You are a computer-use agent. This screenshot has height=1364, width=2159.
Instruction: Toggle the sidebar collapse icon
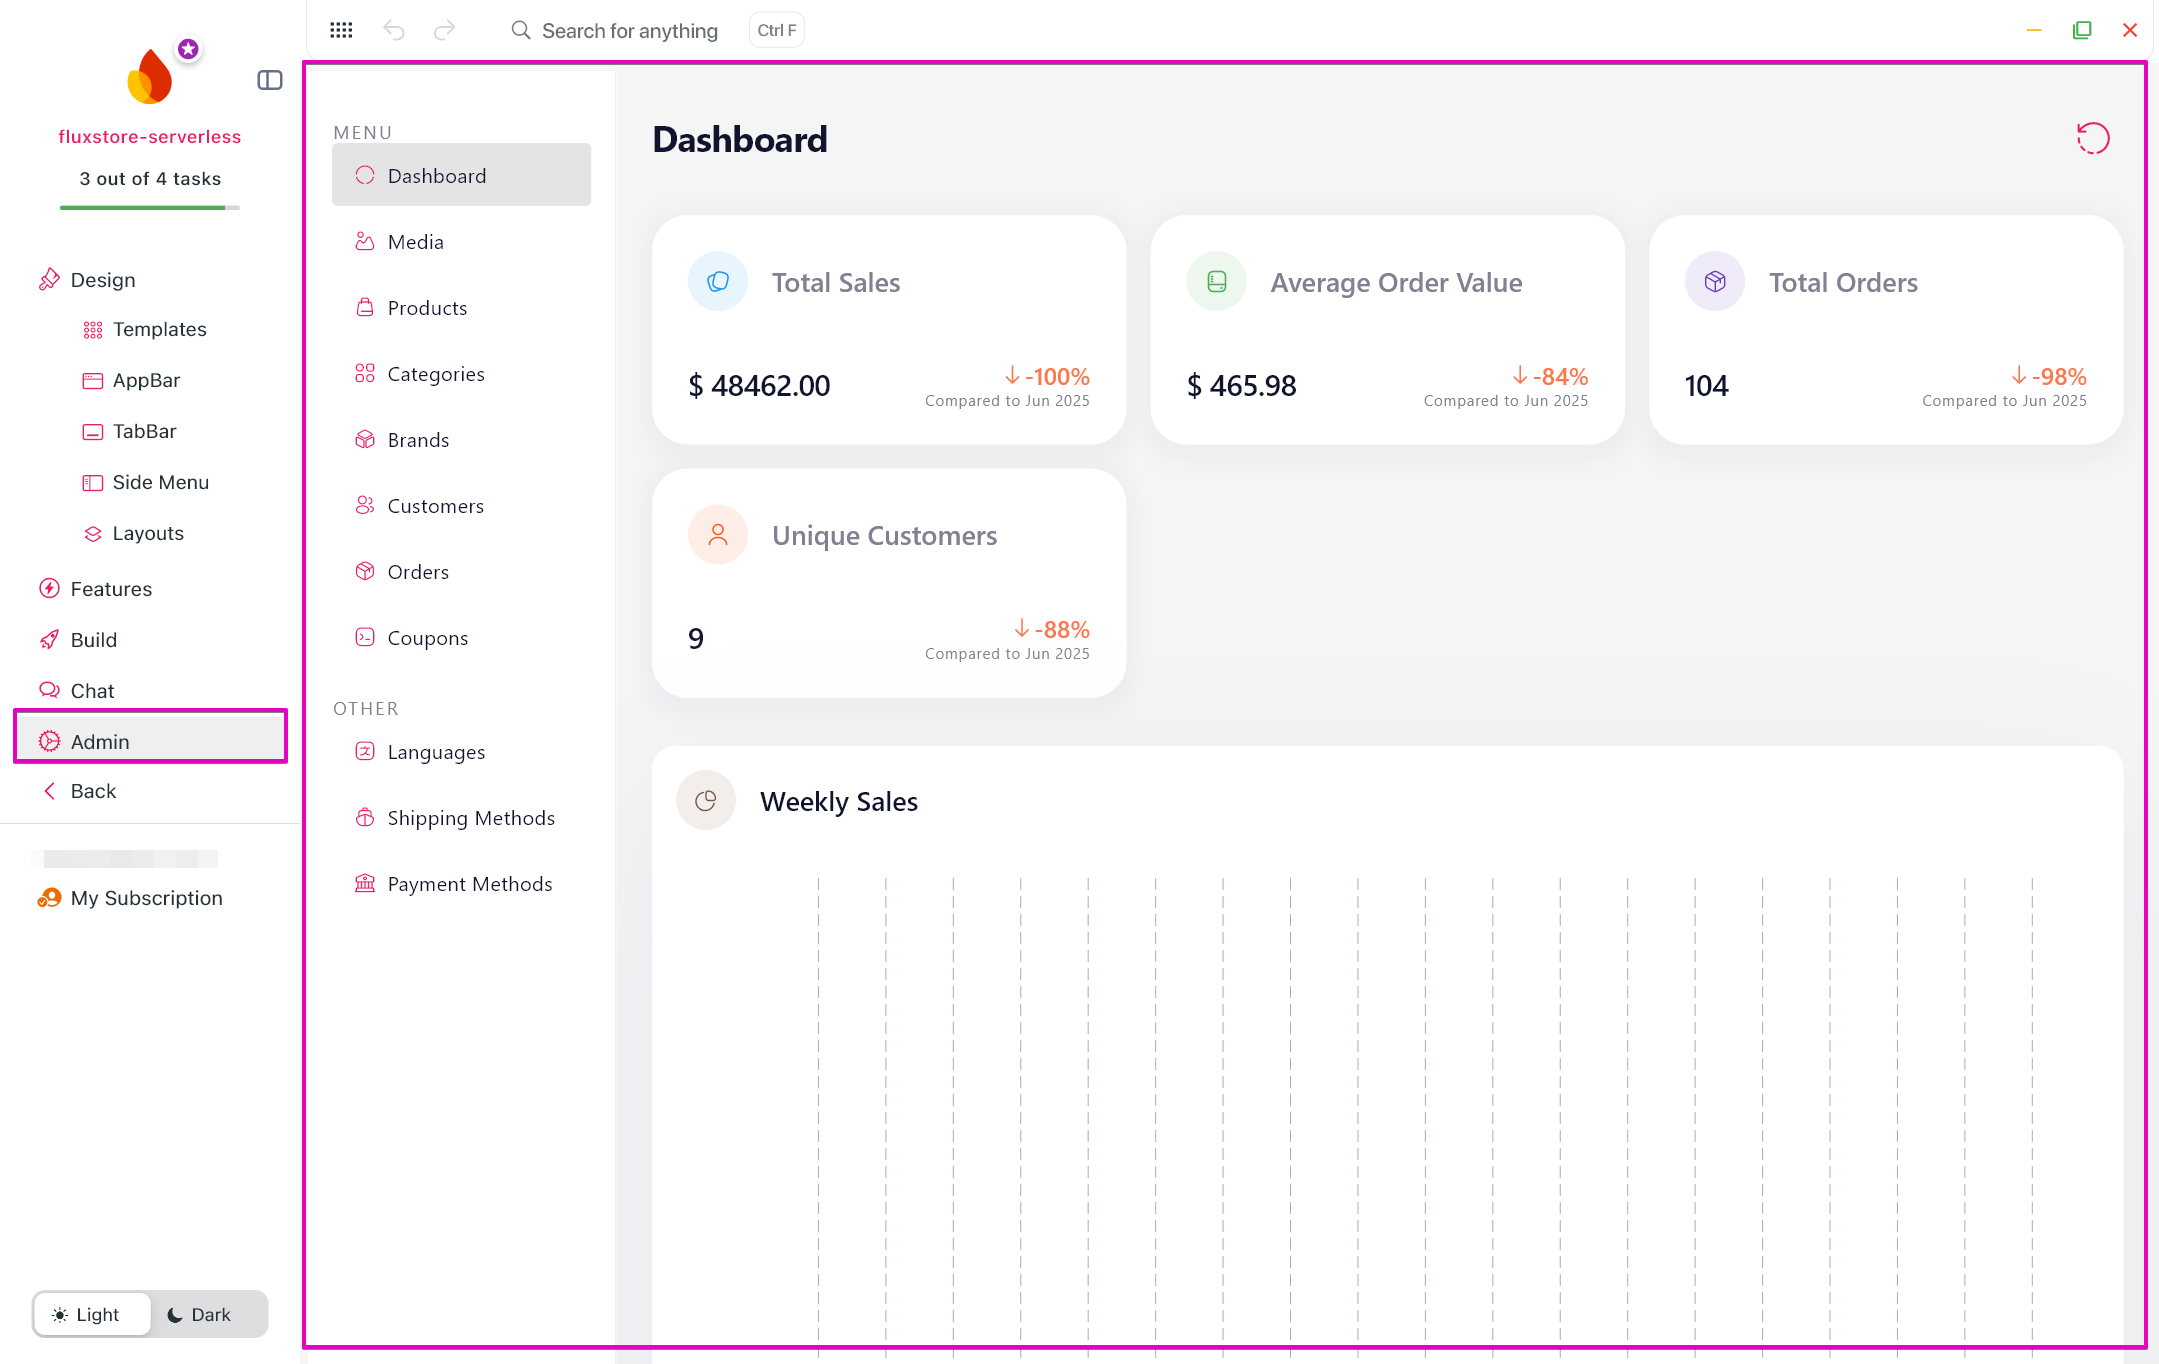click(x=270, y=80)
